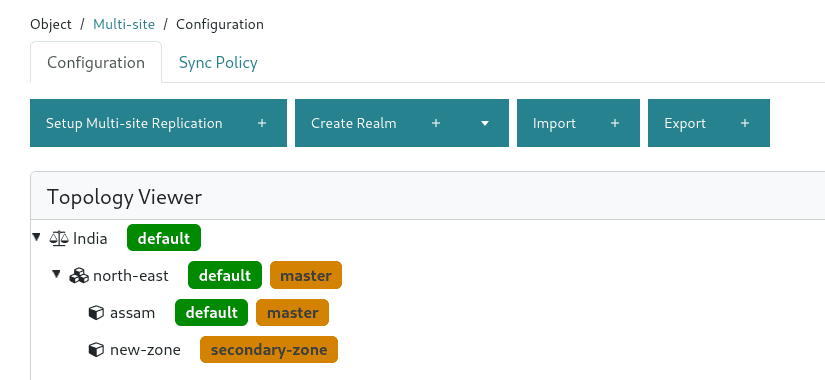Viewport: 825px width, 380px height.
Task: Open the Create Realm dropdown caret
Action: pyautogui.click(x=485, y=123)
